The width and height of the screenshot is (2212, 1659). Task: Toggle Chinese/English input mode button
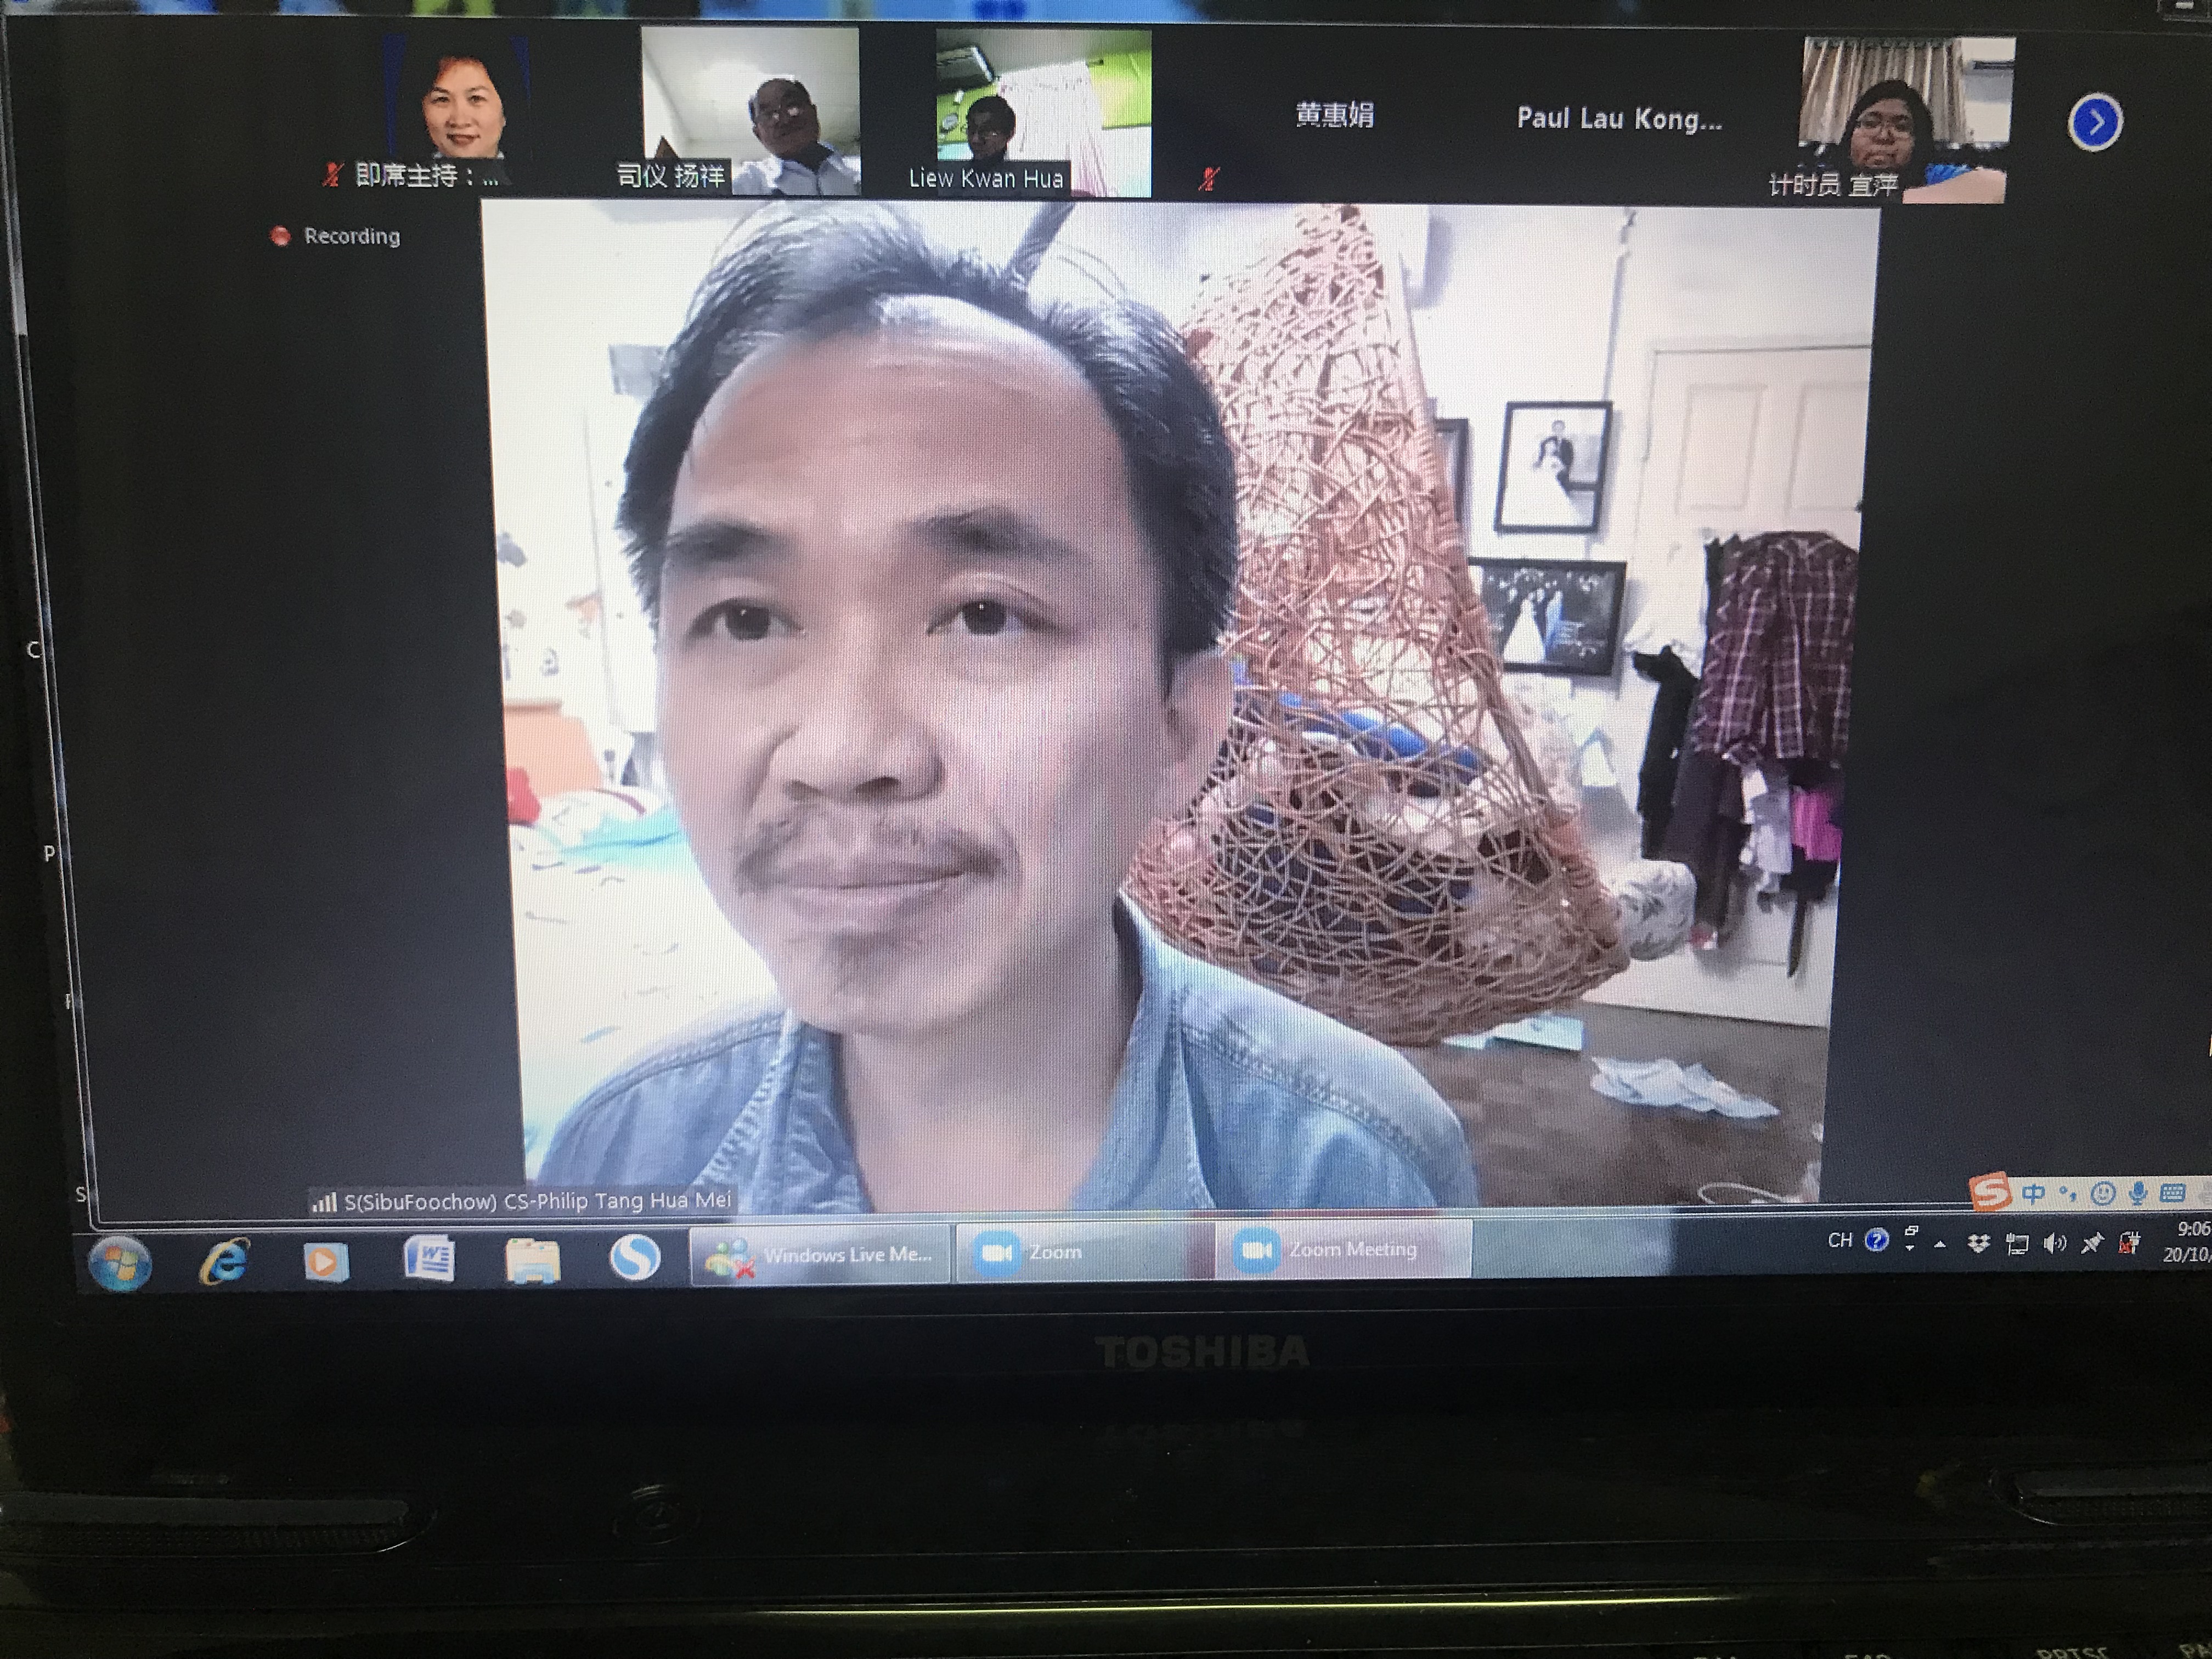pyautogui.click(x=2033, y=1193)
